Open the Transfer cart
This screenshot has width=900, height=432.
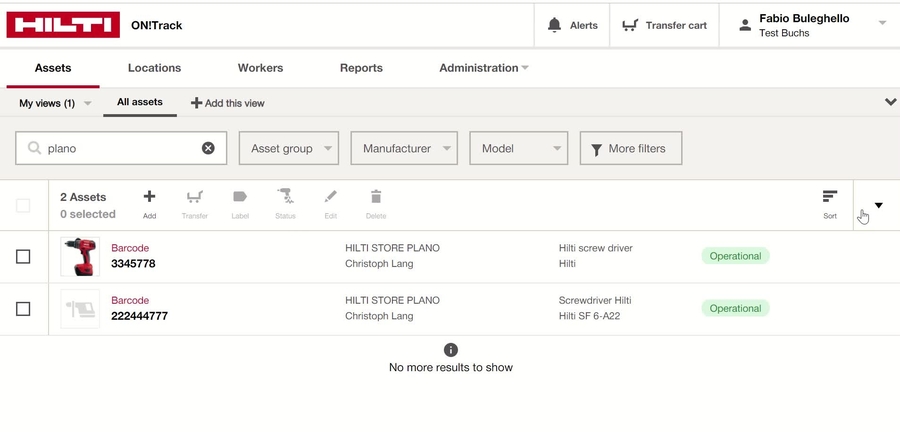(x=664, y=25)
